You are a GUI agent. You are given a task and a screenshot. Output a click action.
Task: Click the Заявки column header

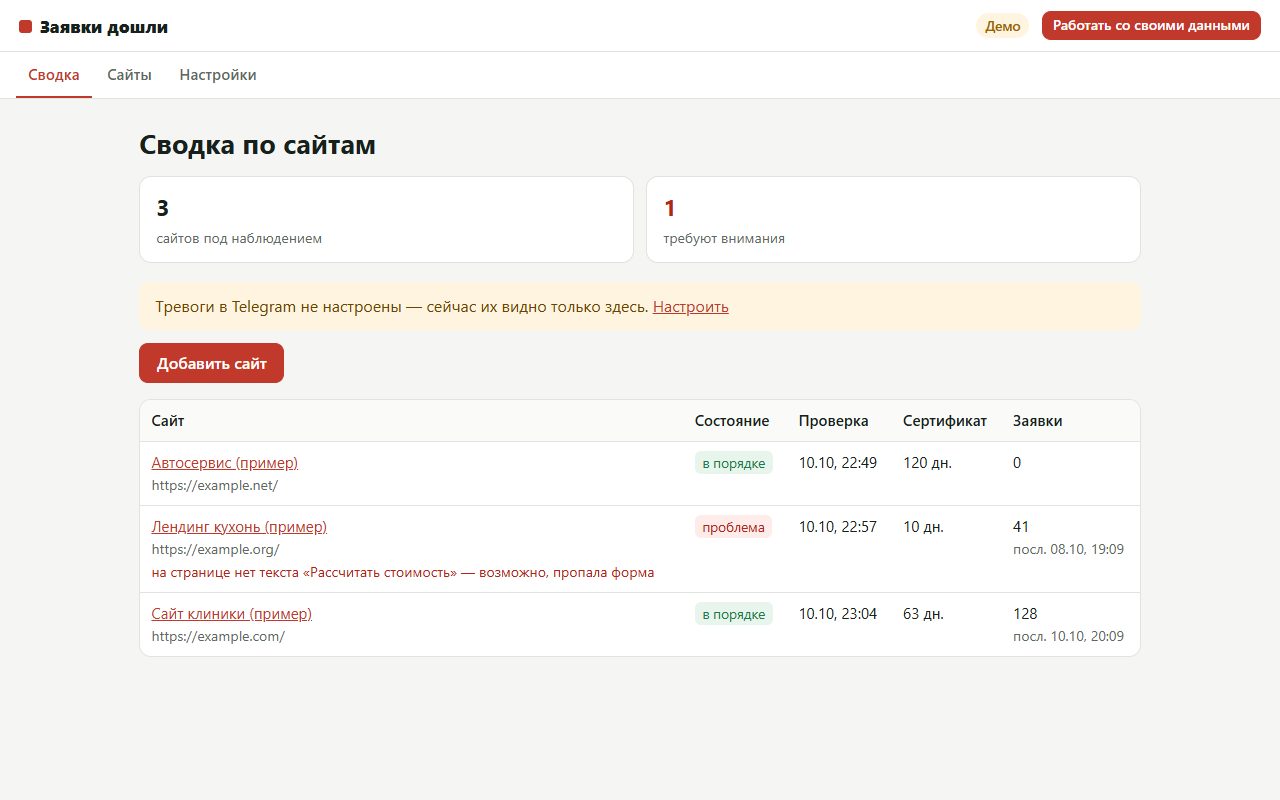[1038, 421]
